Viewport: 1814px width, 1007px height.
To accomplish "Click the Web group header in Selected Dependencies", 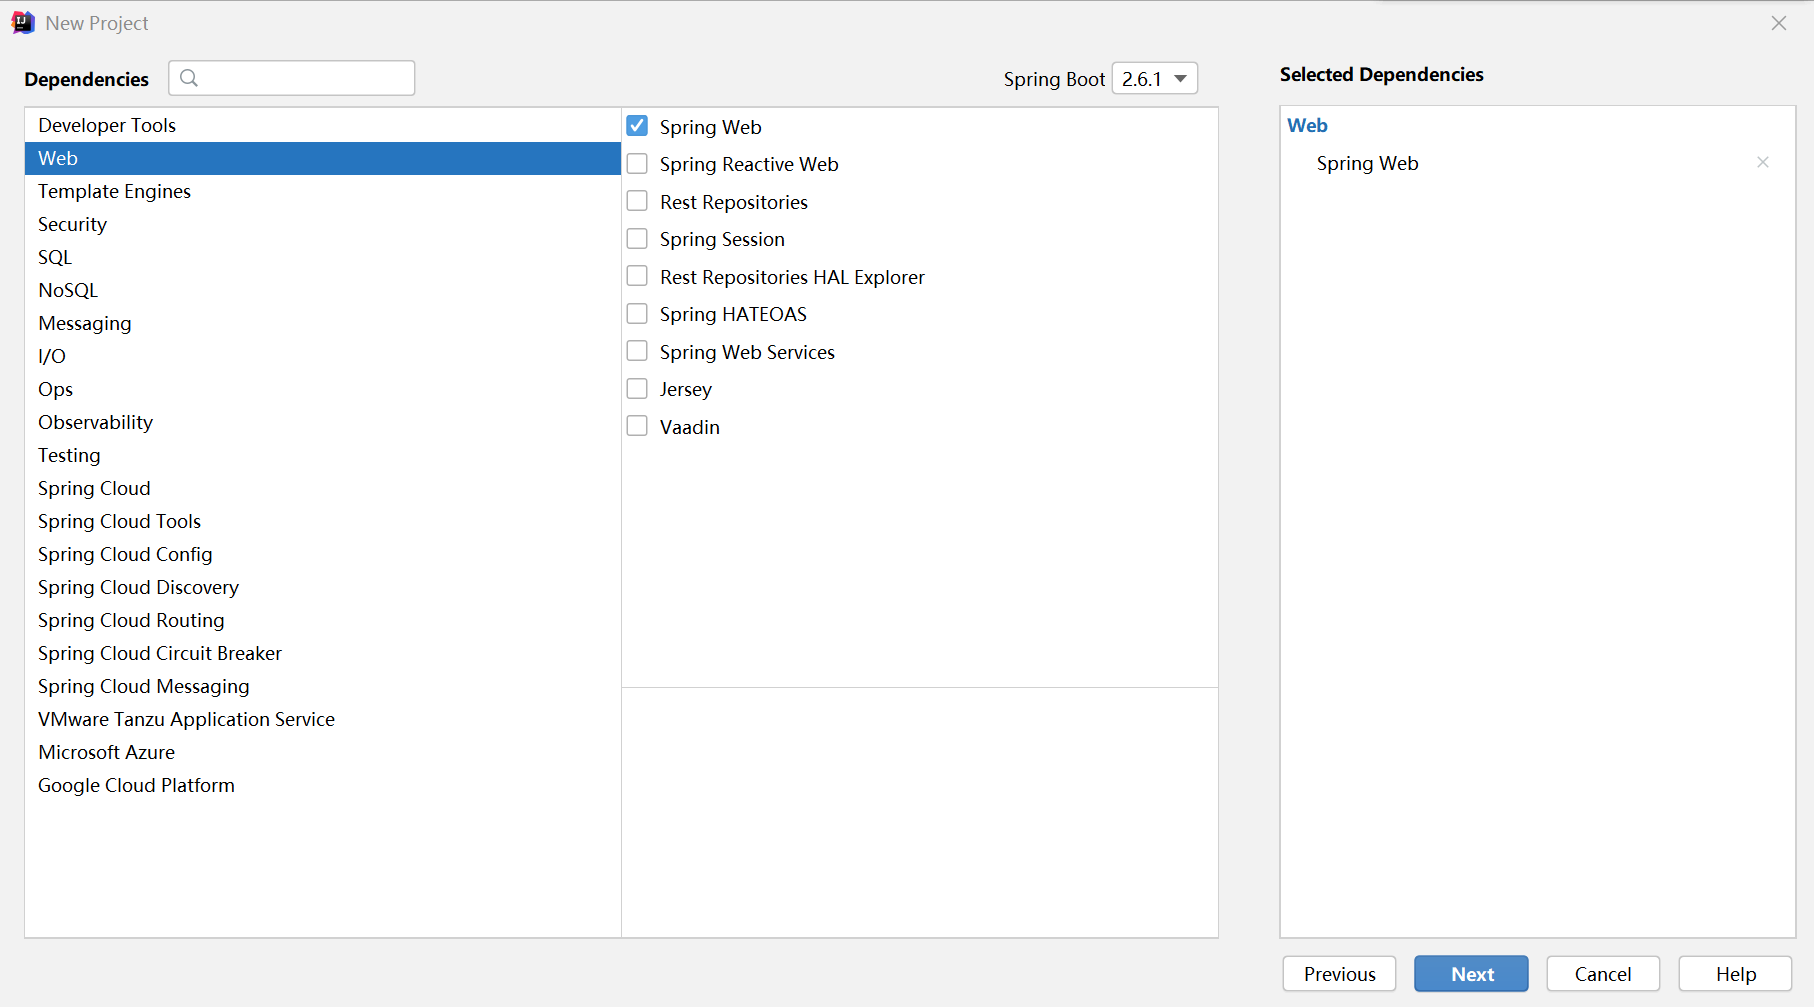I will tap(1307, 125).
